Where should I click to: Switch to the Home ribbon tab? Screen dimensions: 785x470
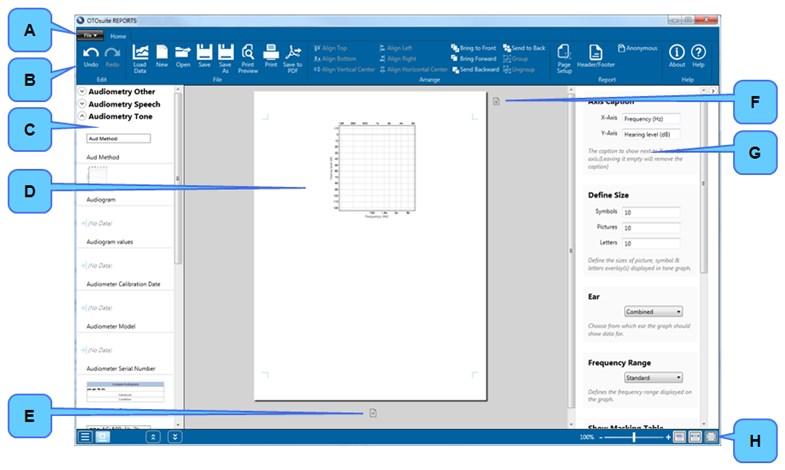click(x=118, y=36)
